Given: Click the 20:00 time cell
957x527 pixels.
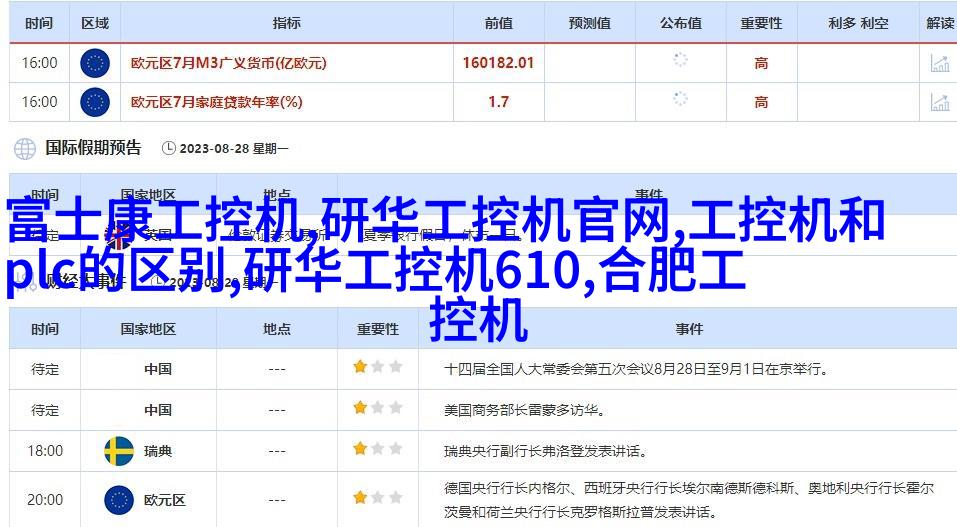Looking at the screenshot, I should click(x=45, y=500).
